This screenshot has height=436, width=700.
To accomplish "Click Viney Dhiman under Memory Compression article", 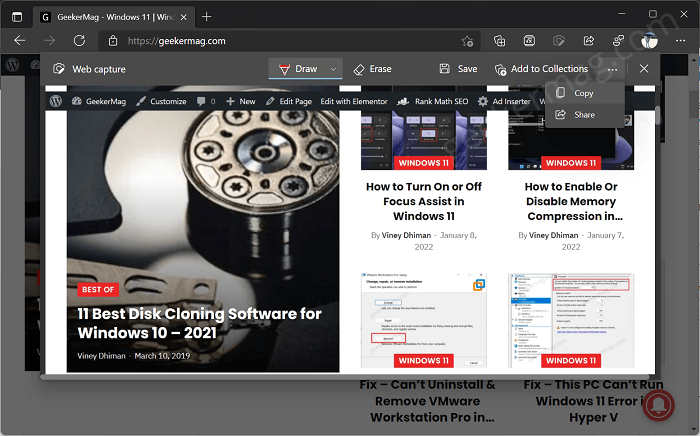I will 554,235.
